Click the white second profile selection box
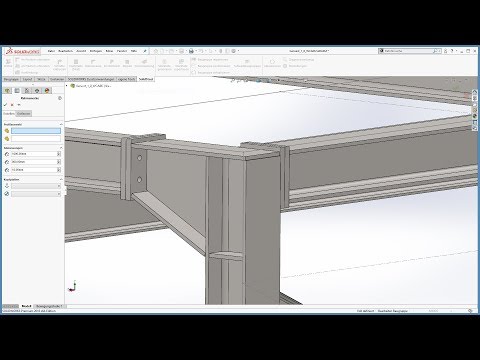This screenshot has width=480, height=360. click(36, 139)
